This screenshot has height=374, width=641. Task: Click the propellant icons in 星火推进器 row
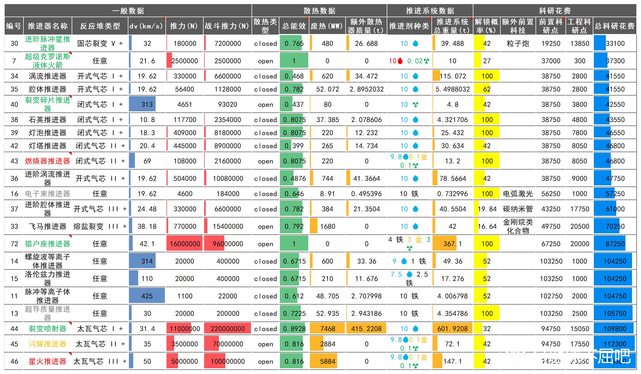(x=409, y=361)
